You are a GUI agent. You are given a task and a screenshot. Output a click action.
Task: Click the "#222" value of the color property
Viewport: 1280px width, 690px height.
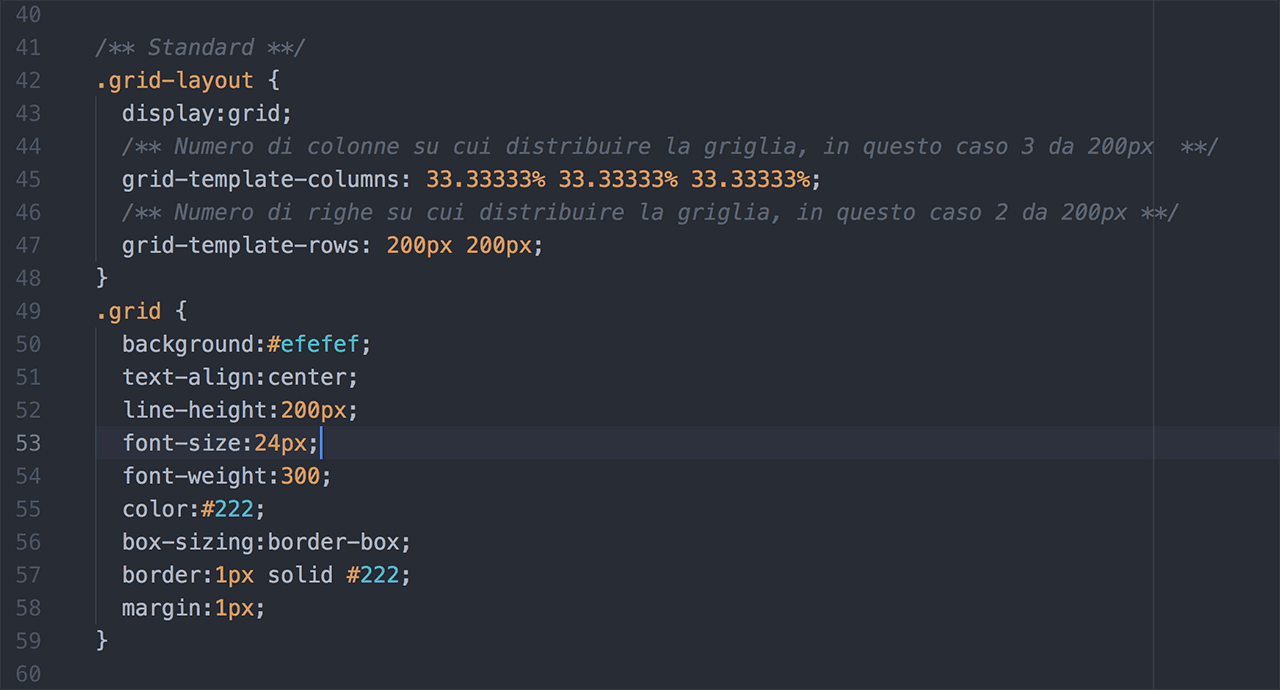[227, 509]
